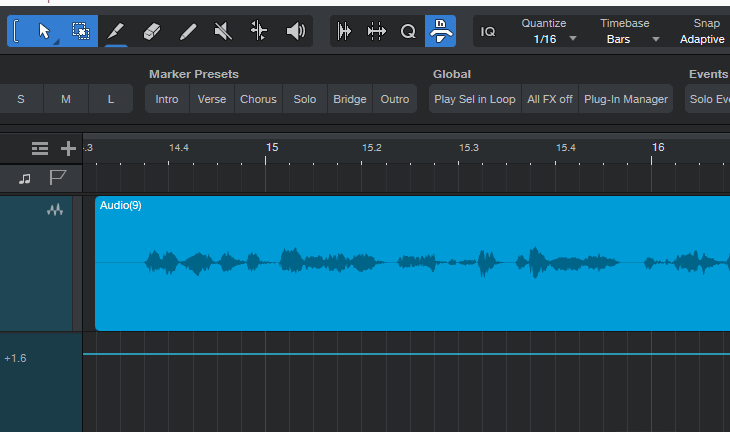Open the Snap Adaptive dropdown

[x=703, y=39]
